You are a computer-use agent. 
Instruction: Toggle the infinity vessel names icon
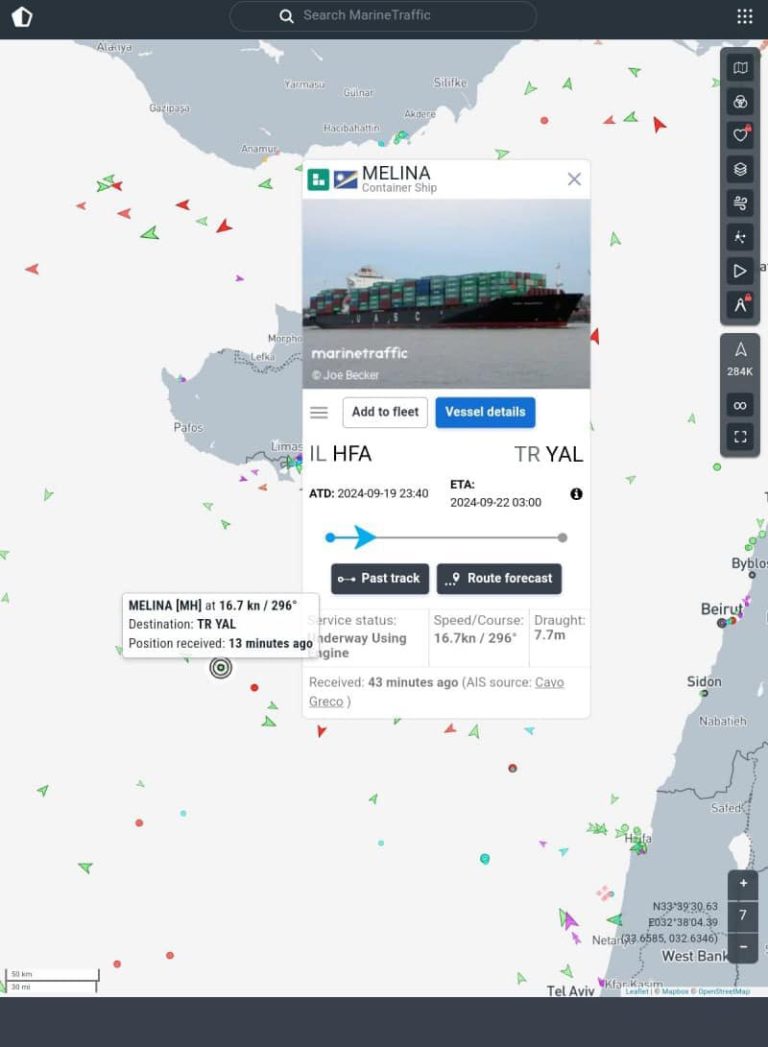[740, 405]
